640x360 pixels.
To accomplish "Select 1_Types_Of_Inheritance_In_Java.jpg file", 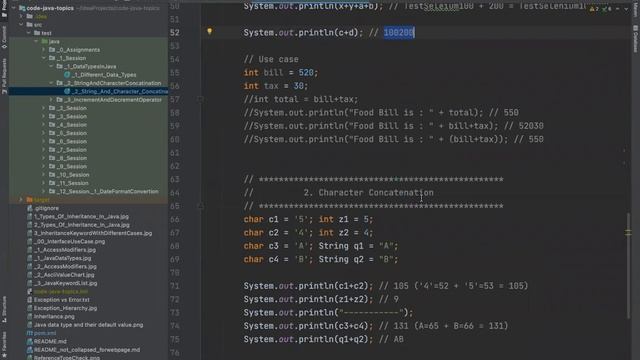I will coord(78,216).
